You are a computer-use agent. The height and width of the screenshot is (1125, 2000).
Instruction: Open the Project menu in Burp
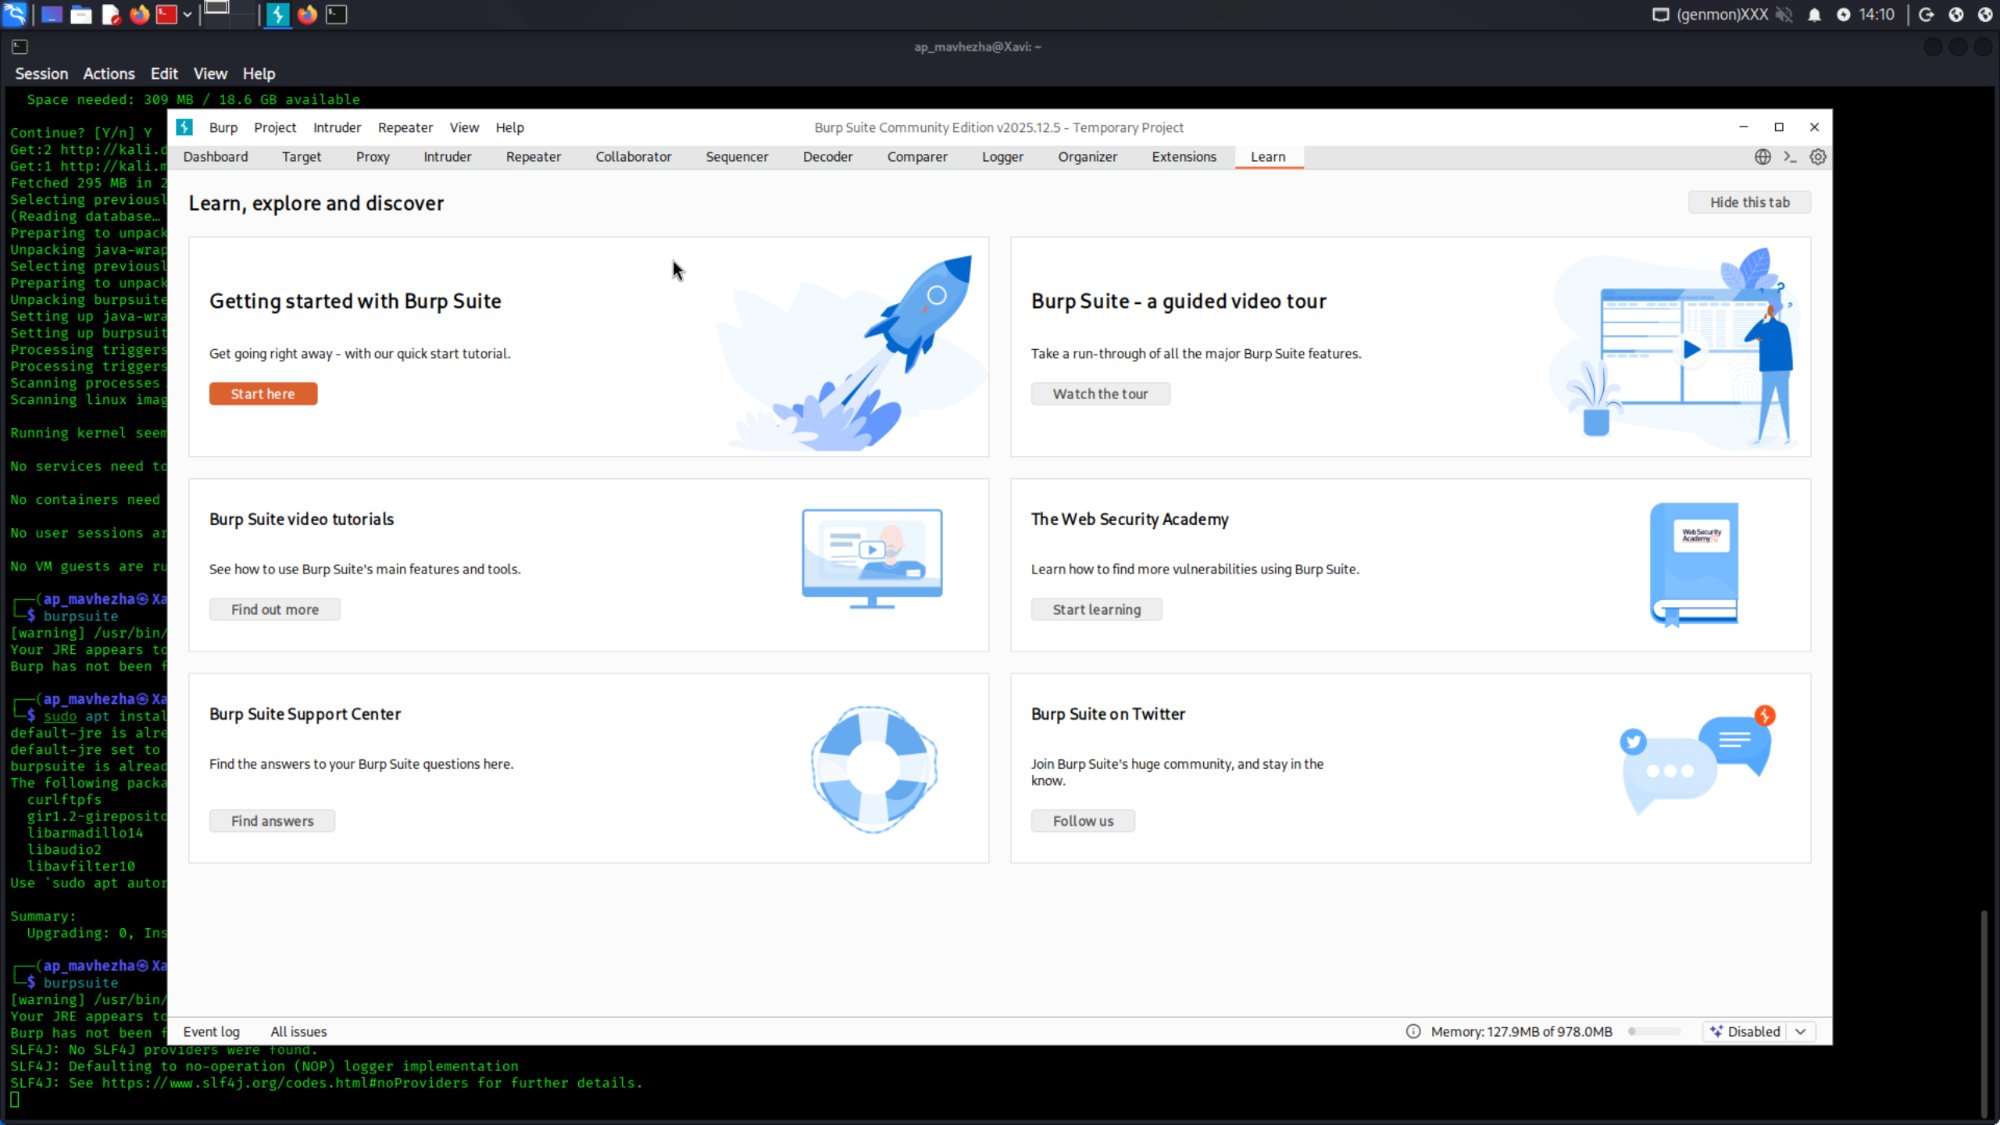[275, 127]
